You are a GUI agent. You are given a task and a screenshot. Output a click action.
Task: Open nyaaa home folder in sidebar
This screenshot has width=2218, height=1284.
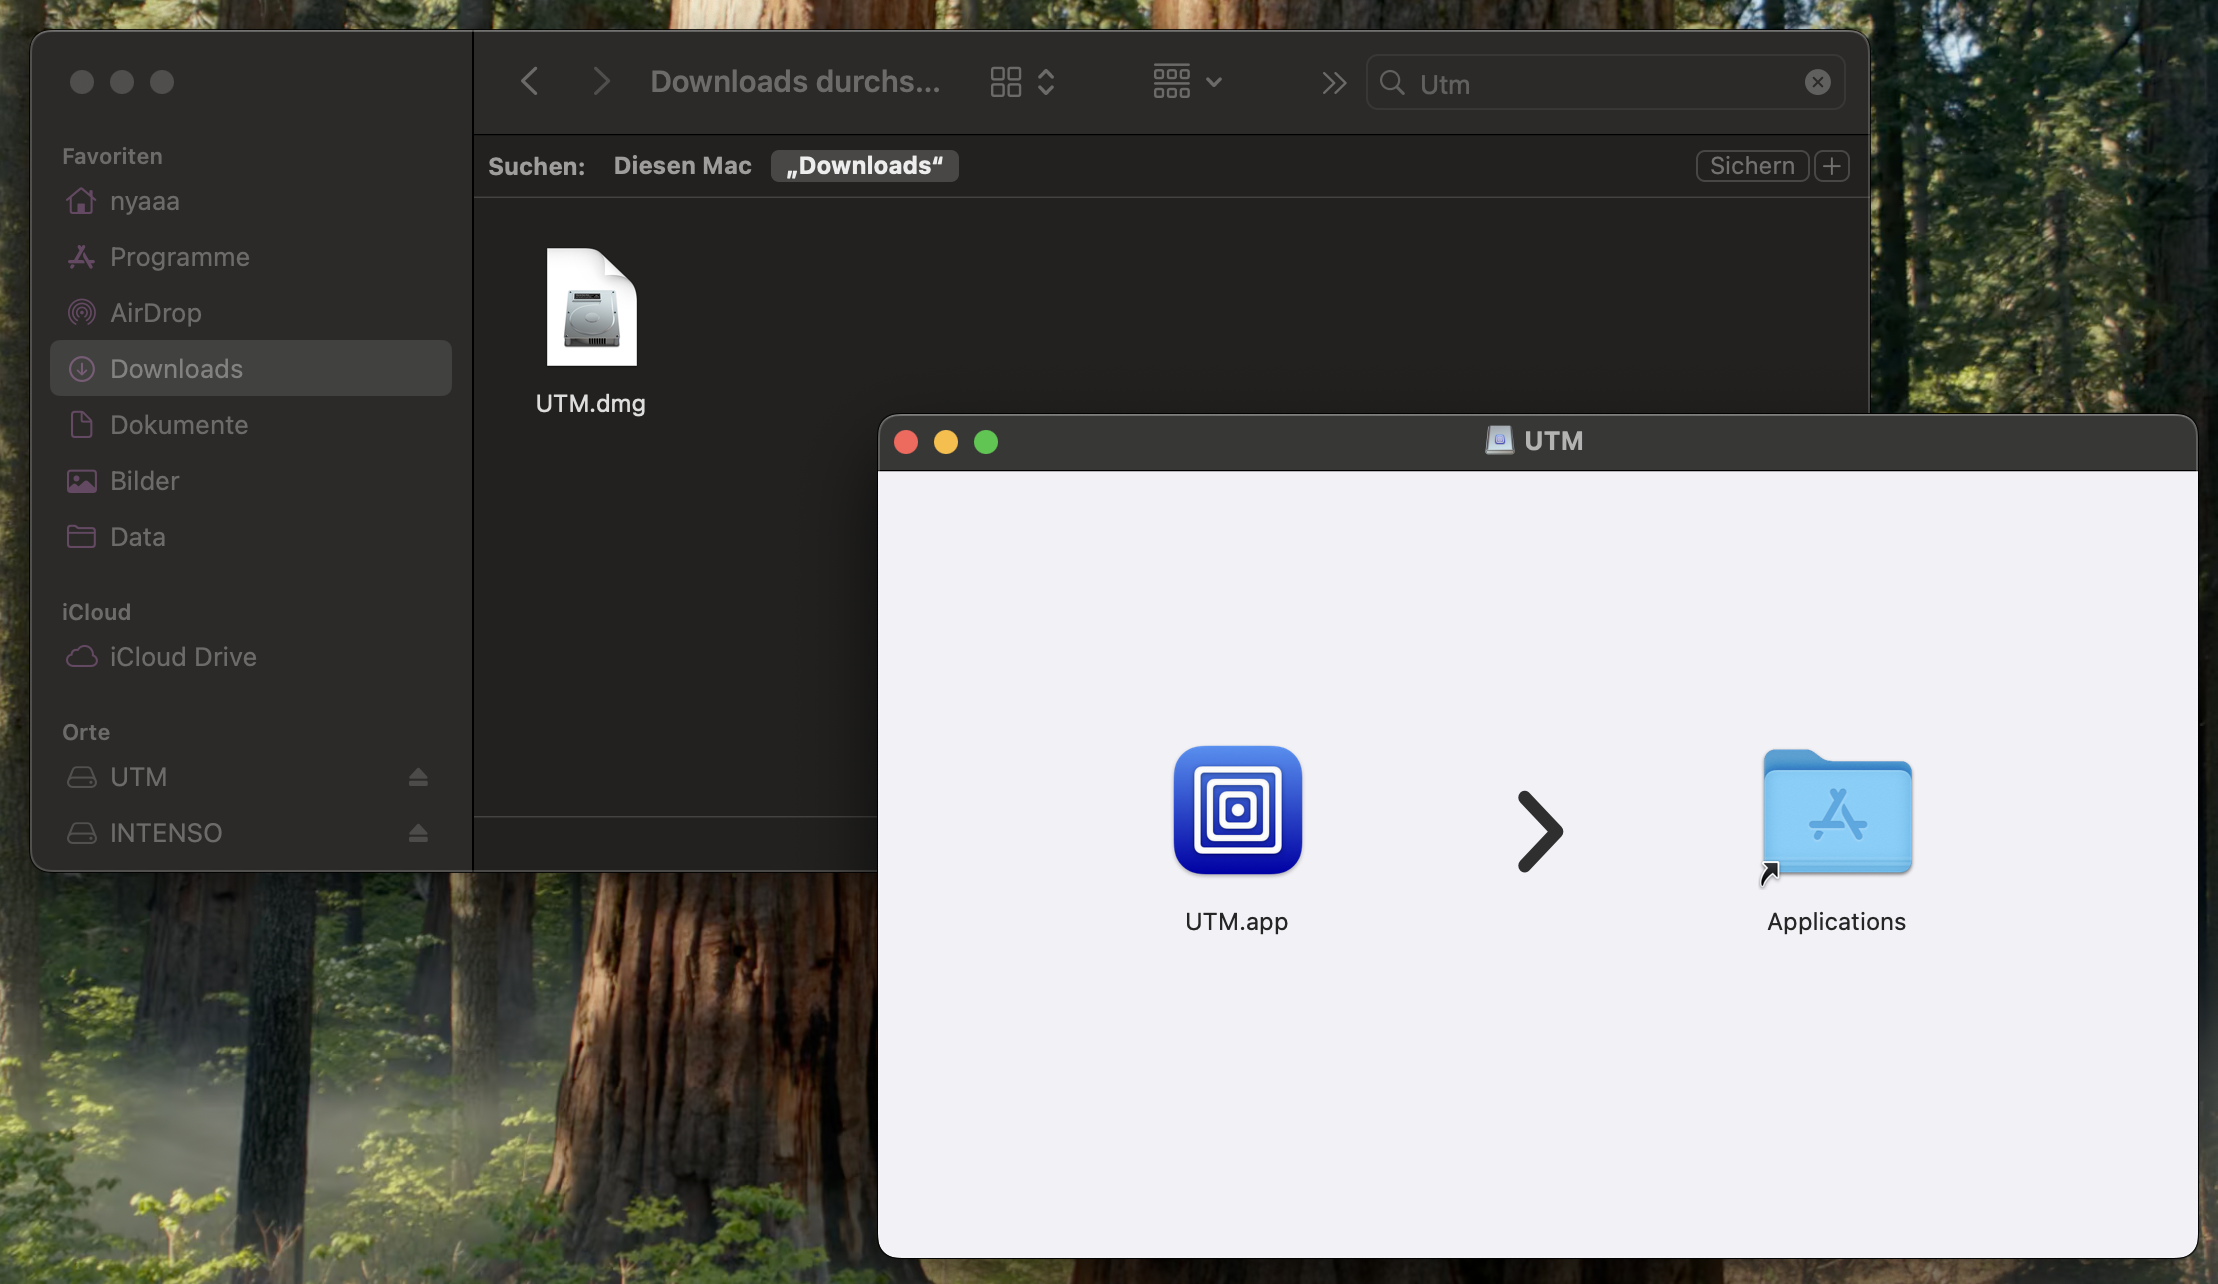coord(251,201)
